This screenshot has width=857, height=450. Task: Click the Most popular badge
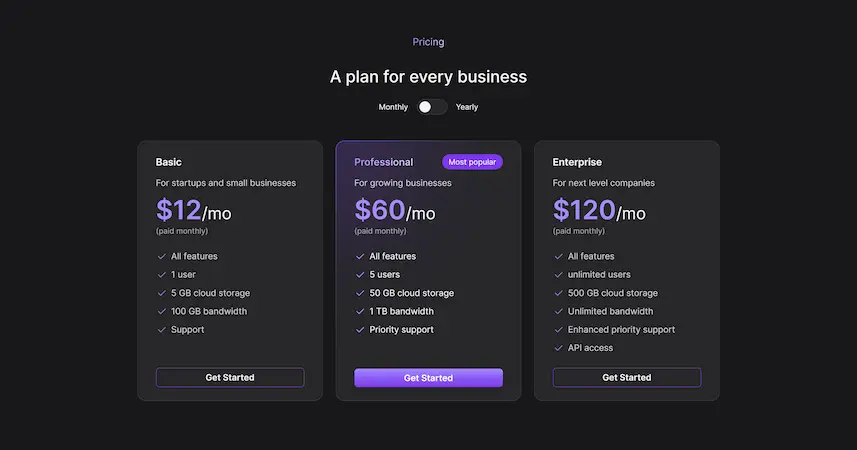(472, 162)
